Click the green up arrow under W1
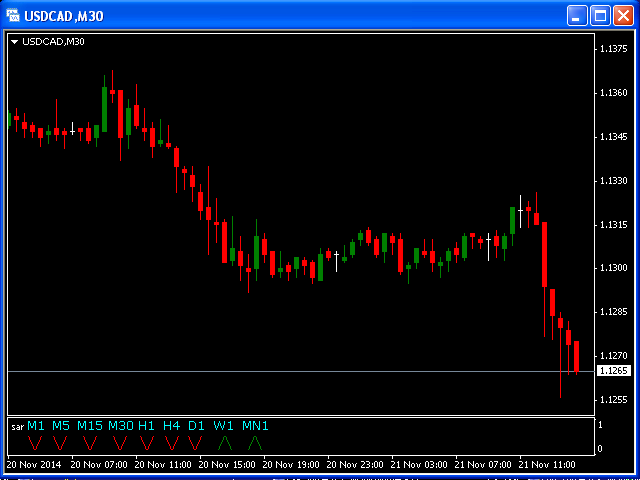The width and height of the screenshot is (640, 480). tap(224, 442)
